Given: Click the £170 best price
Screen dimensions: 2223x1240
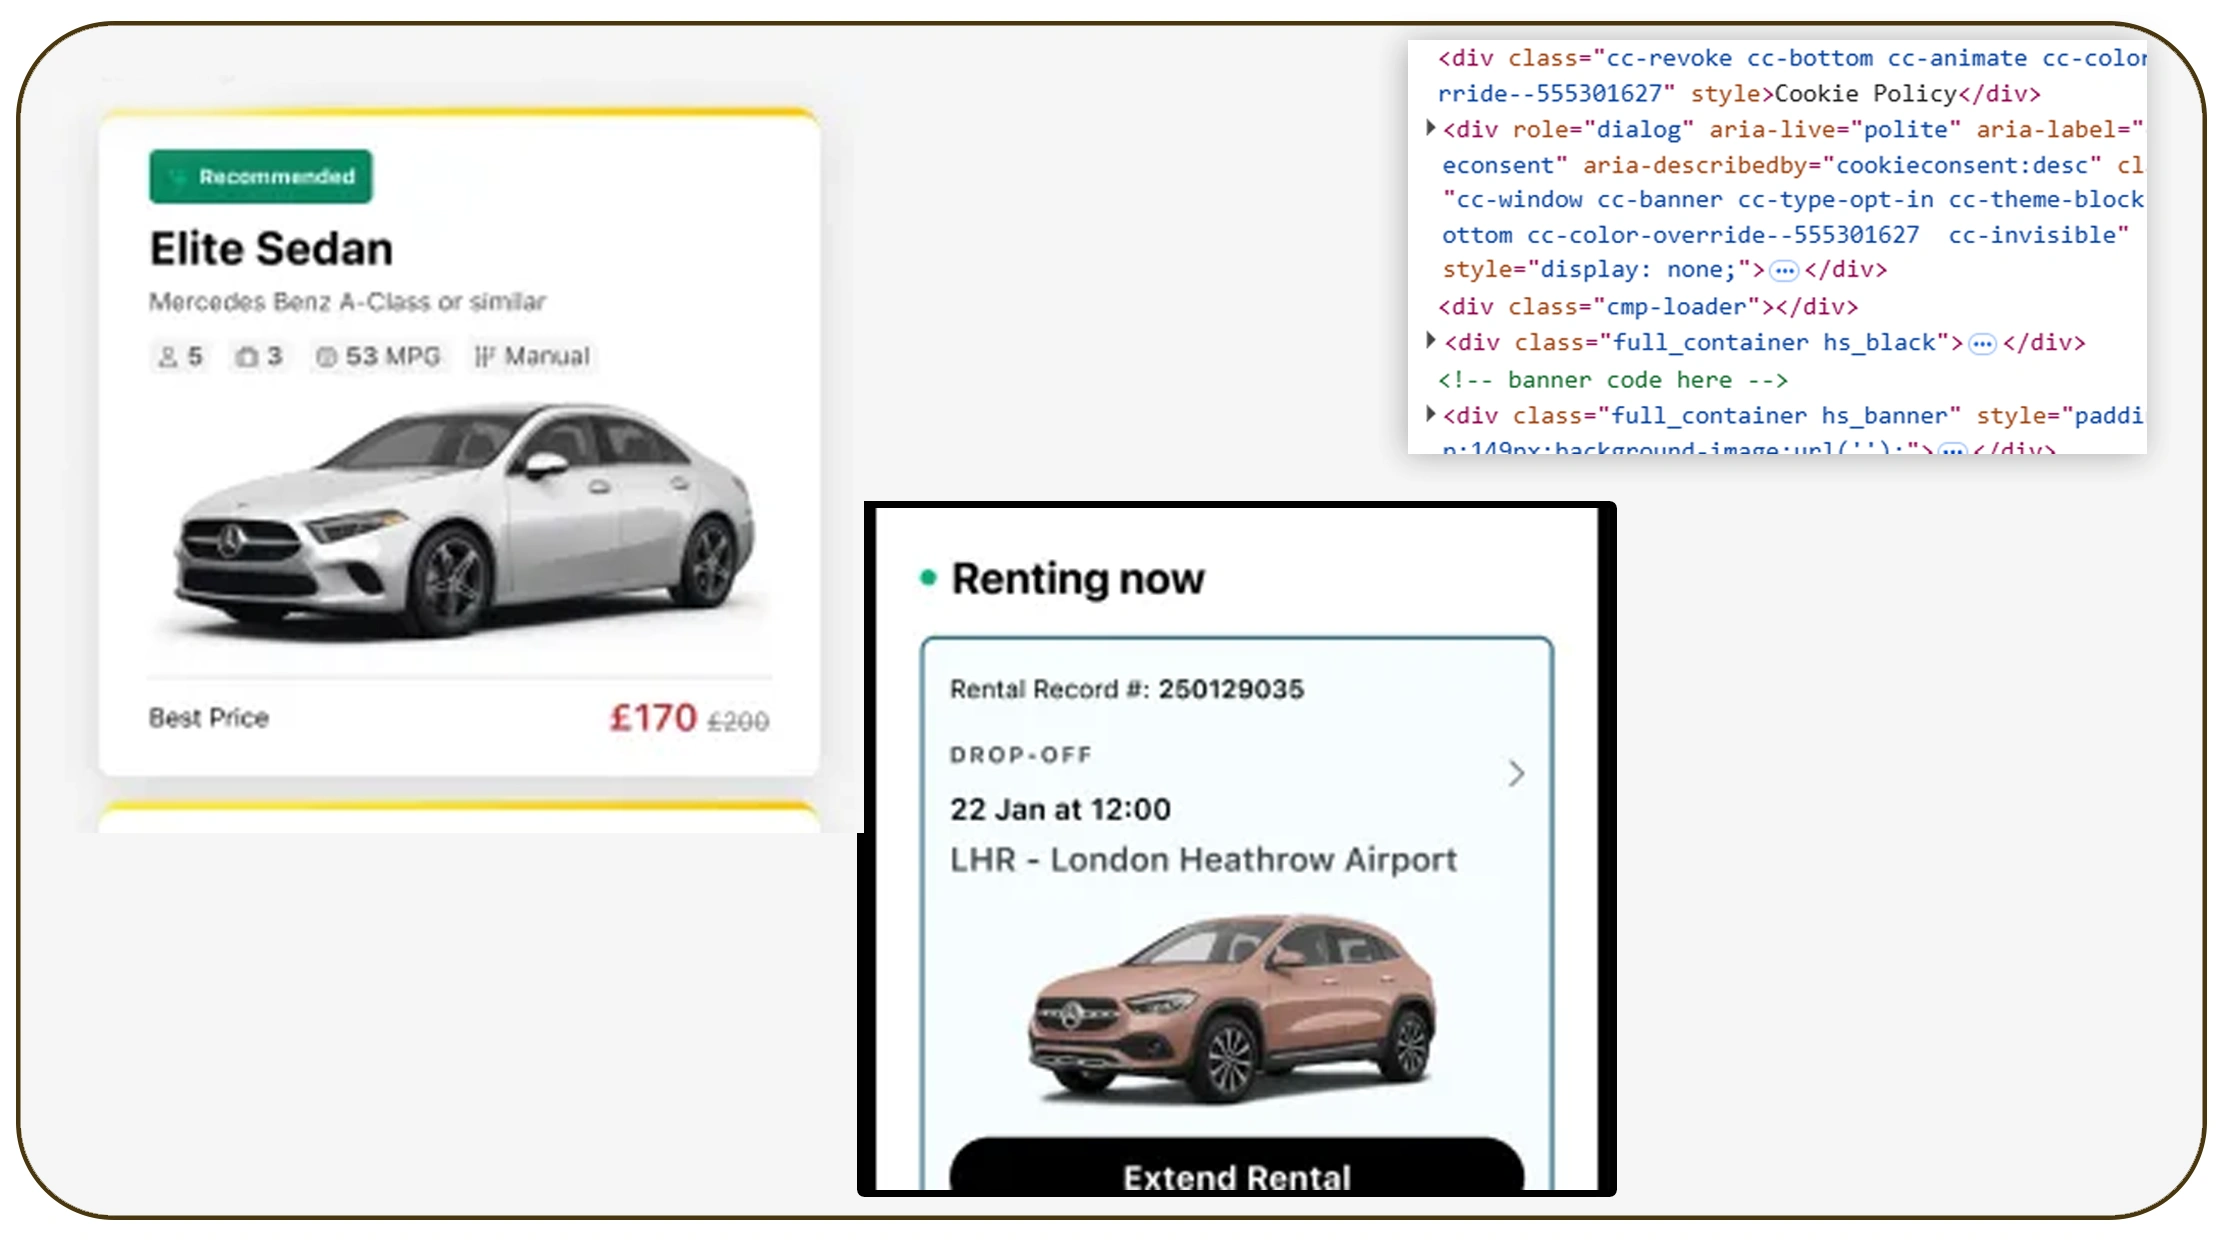Looking at the screenshot, I should pos(653,718).
